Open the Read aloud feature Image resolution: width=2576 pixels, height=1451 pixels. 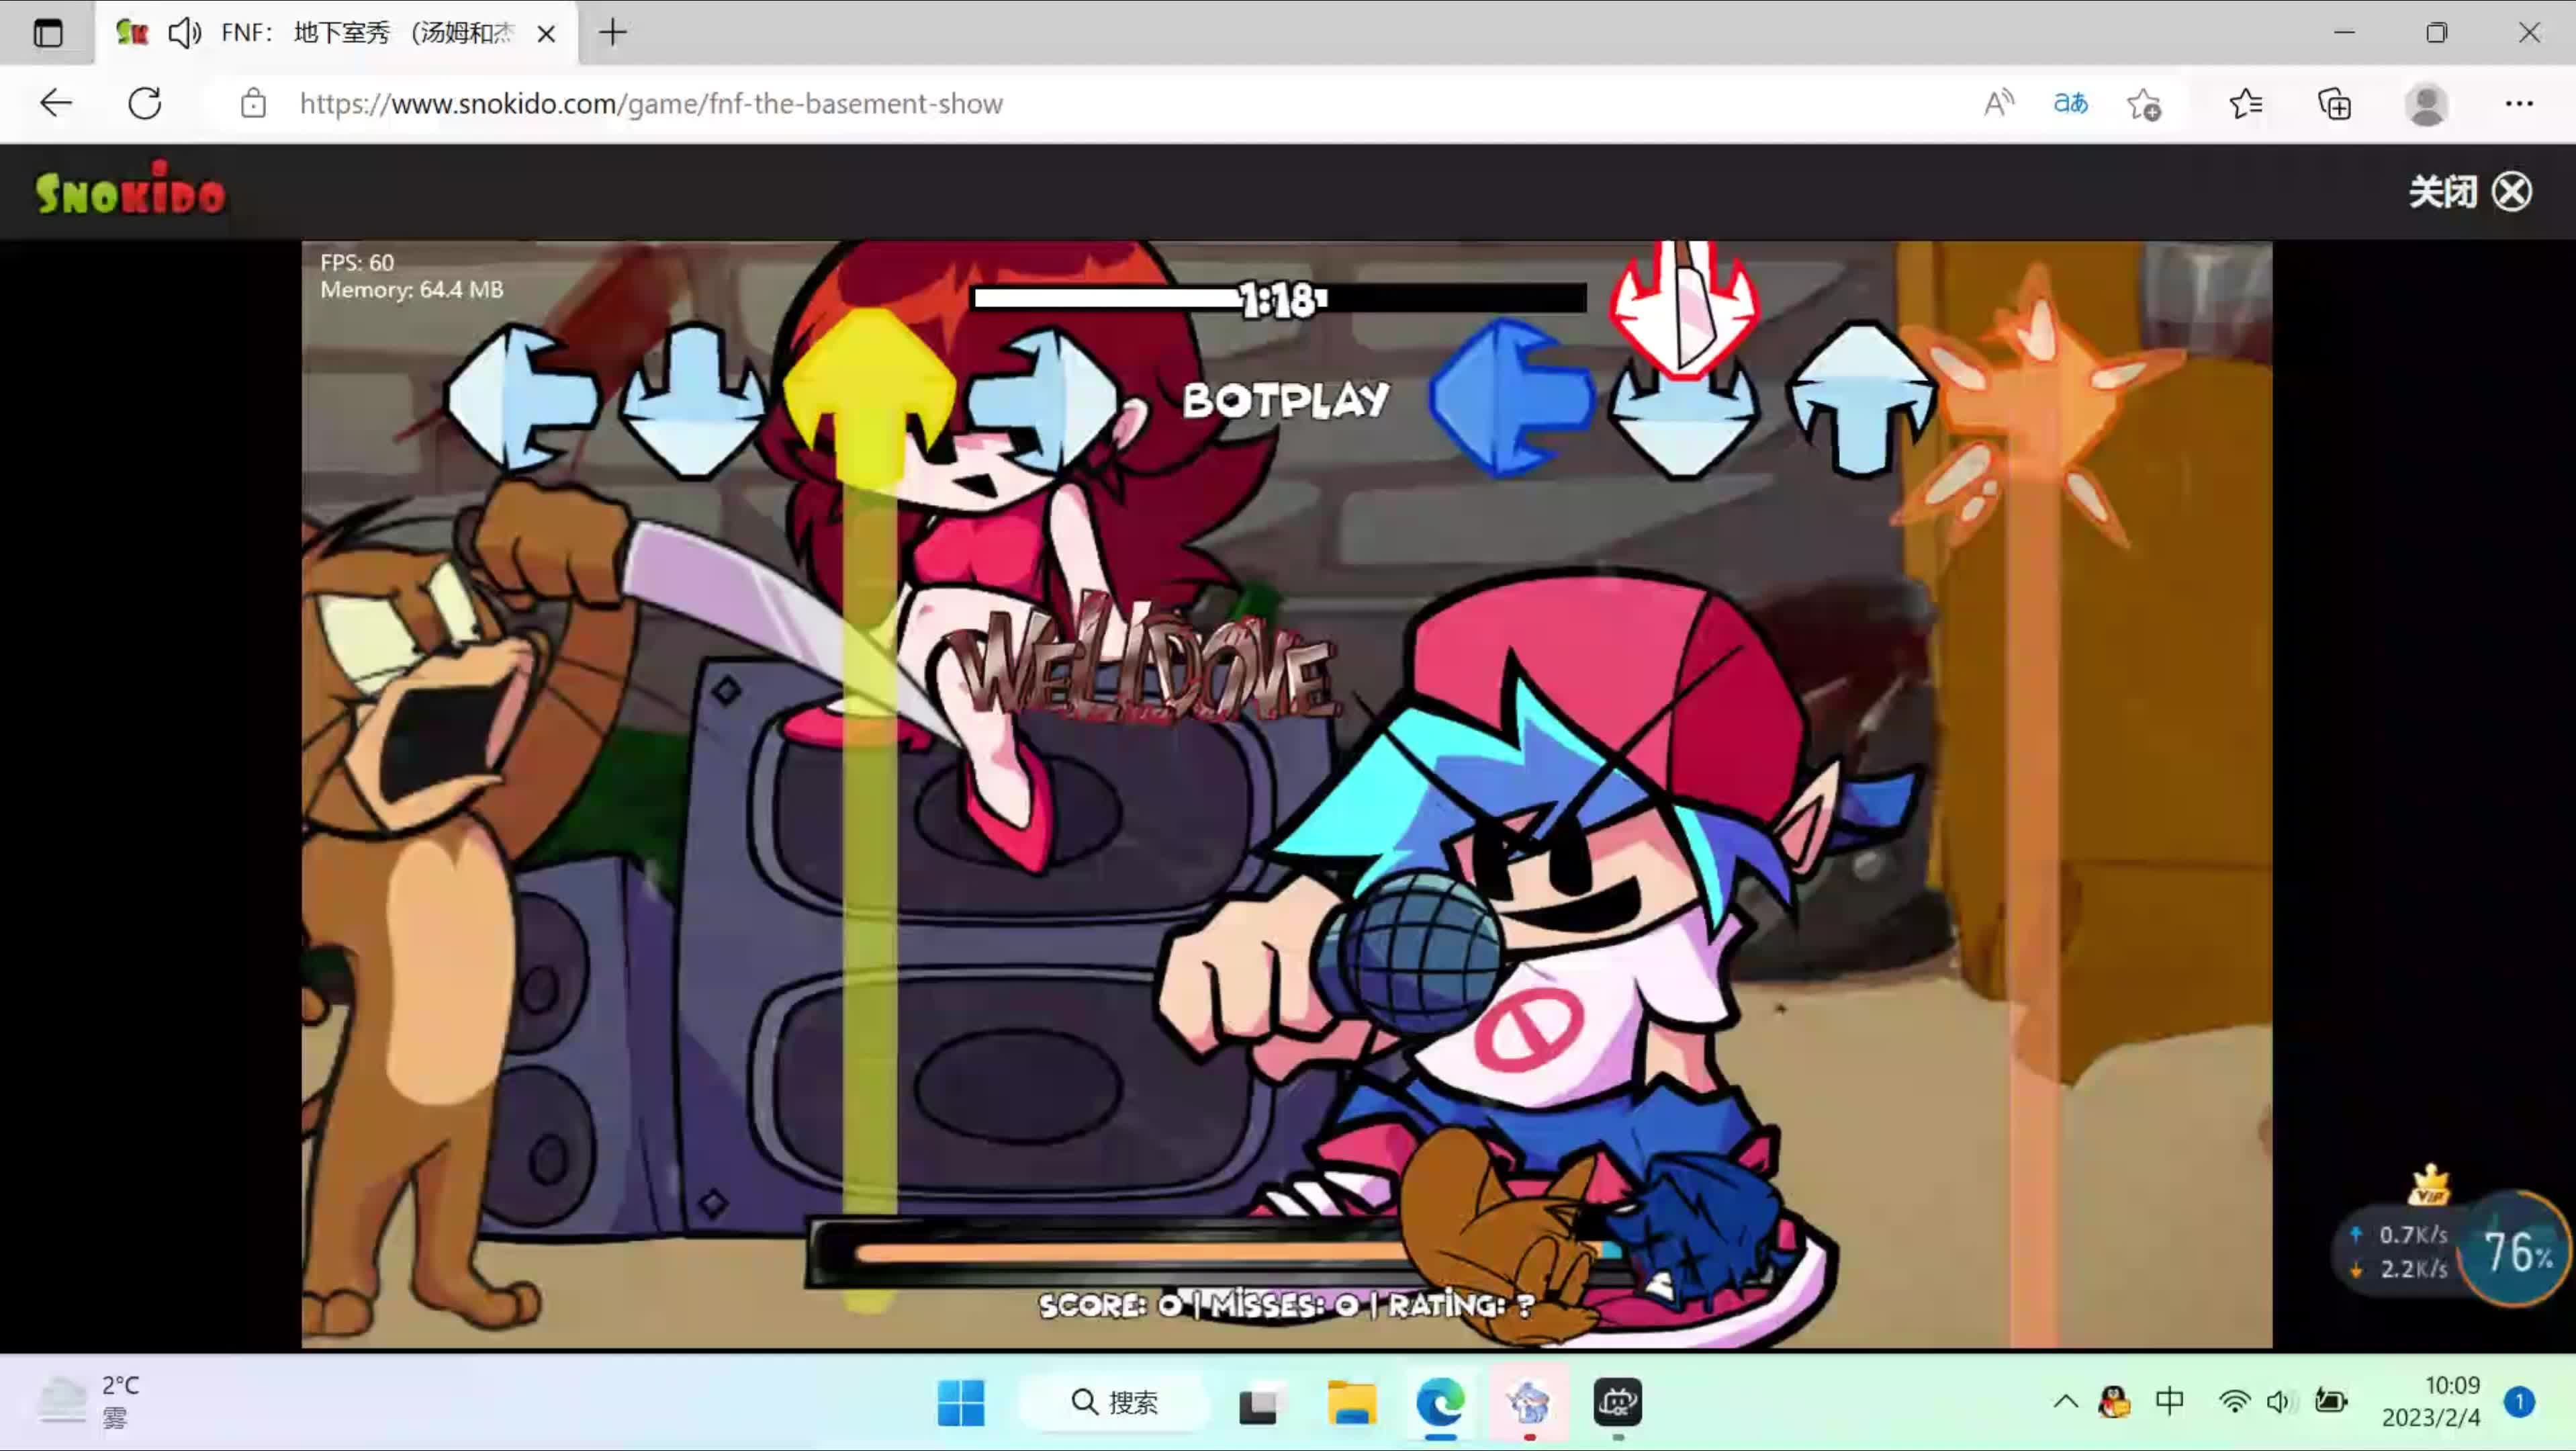tap(1998, 104)
